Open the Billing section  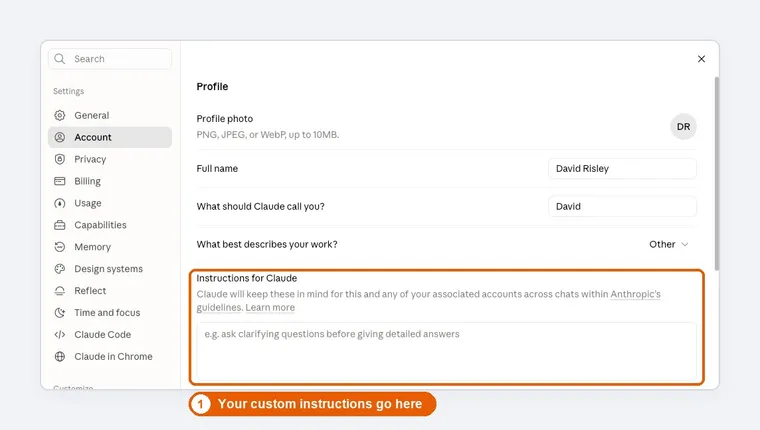click(x=110, y=181)
